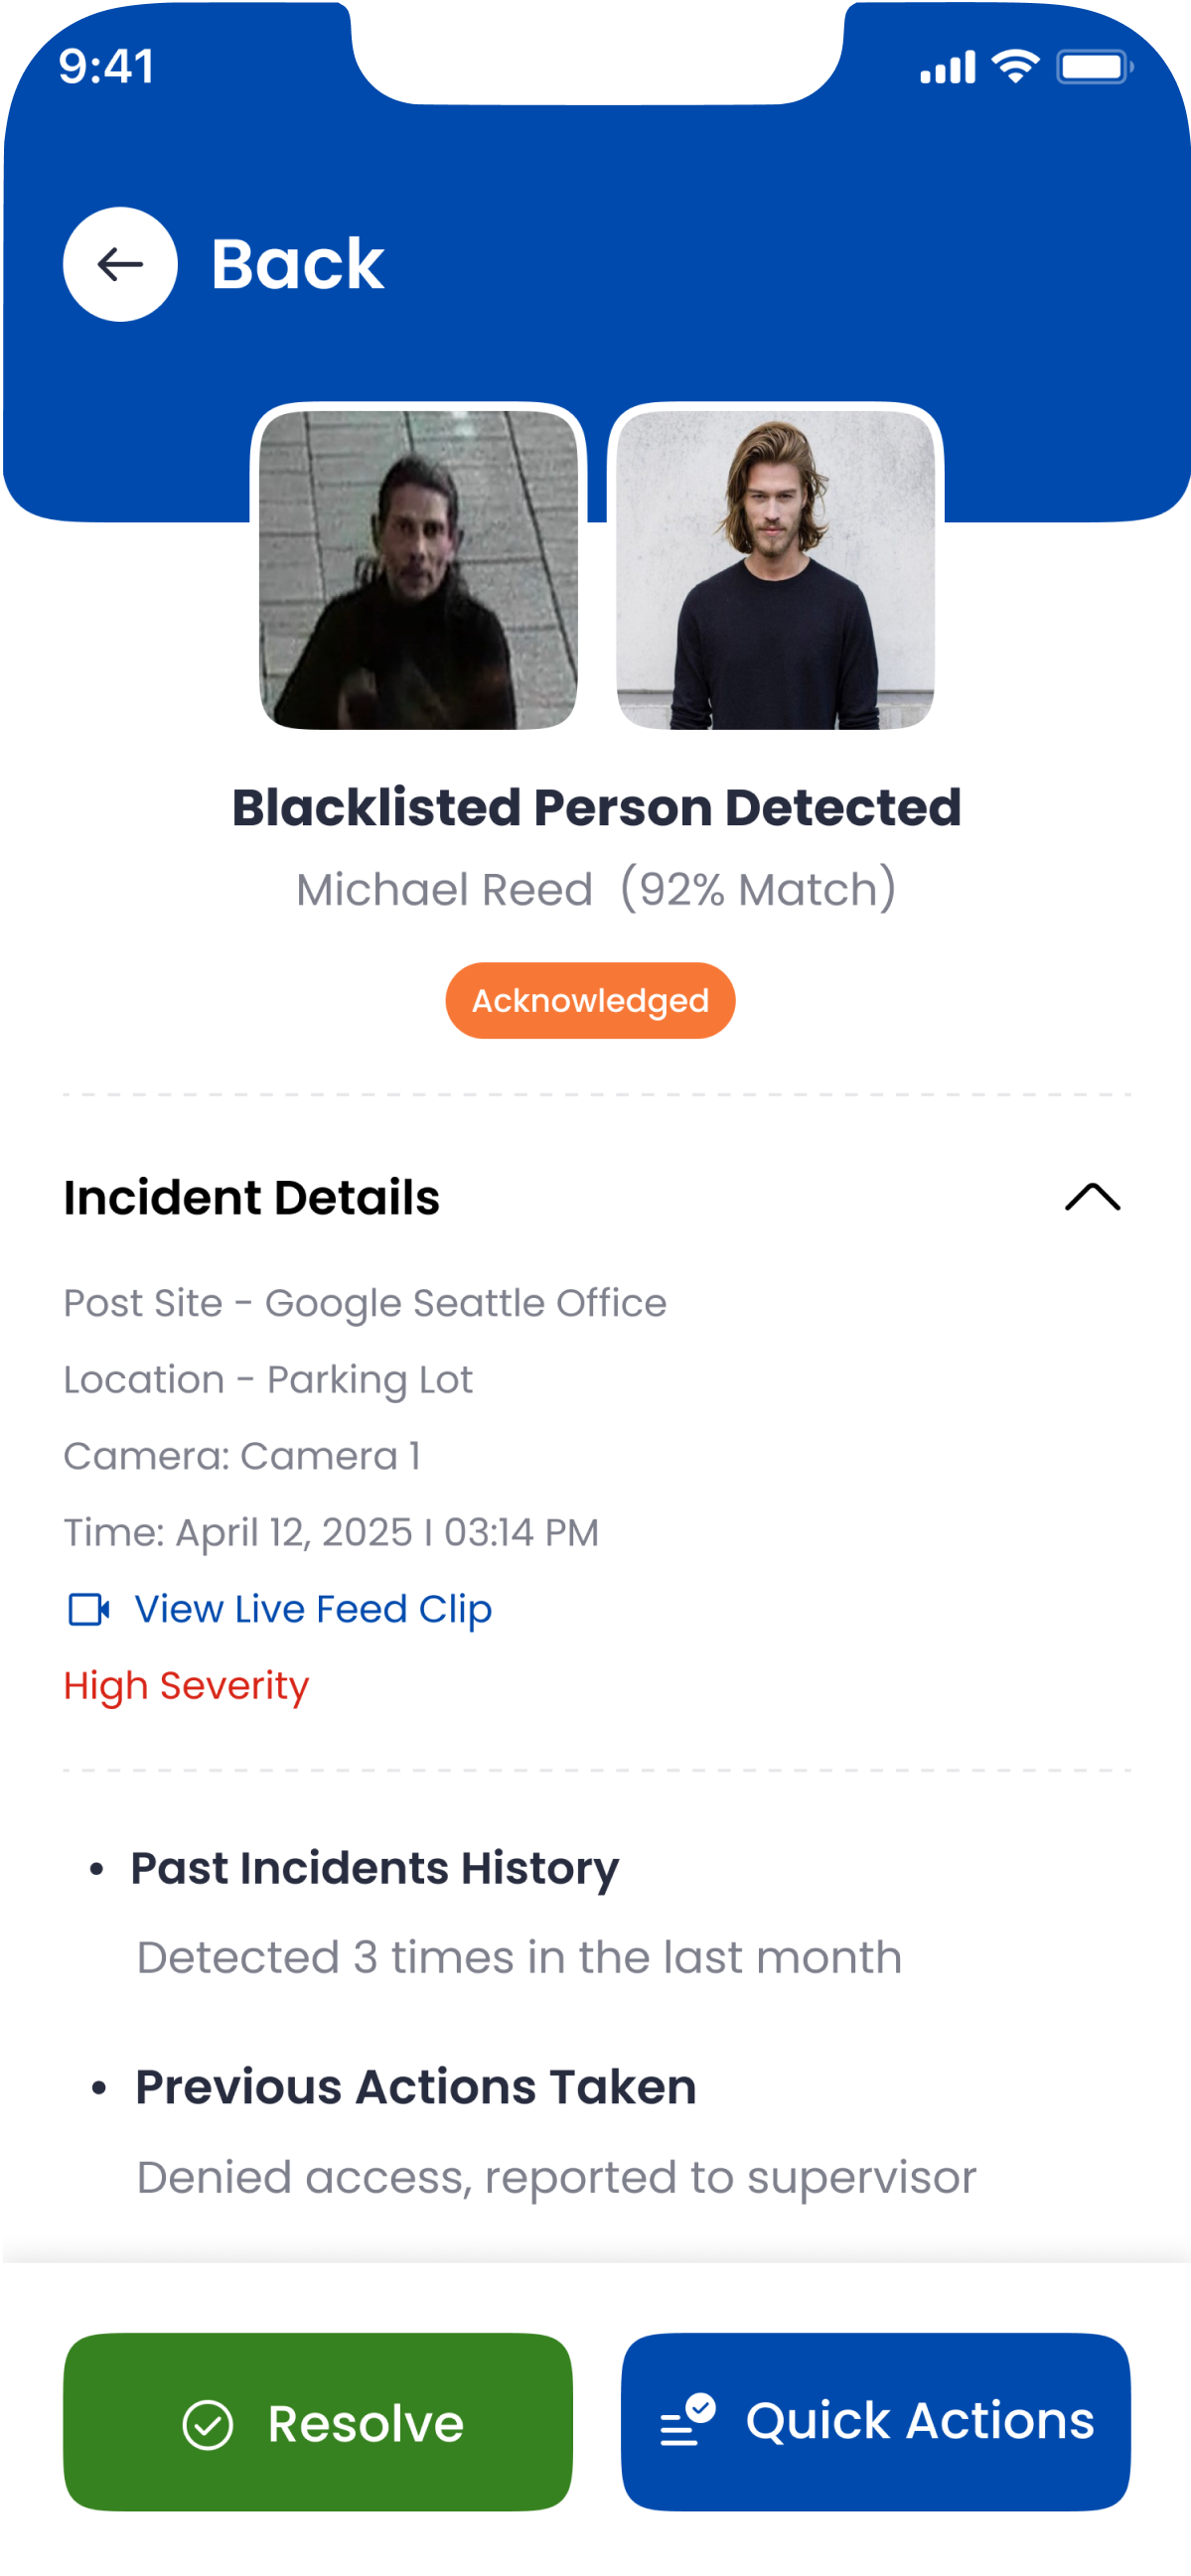This screenshot has height=2576, width=1191.
Task: Open the blacklisted profile photo thumbnail
Action: 775,569
